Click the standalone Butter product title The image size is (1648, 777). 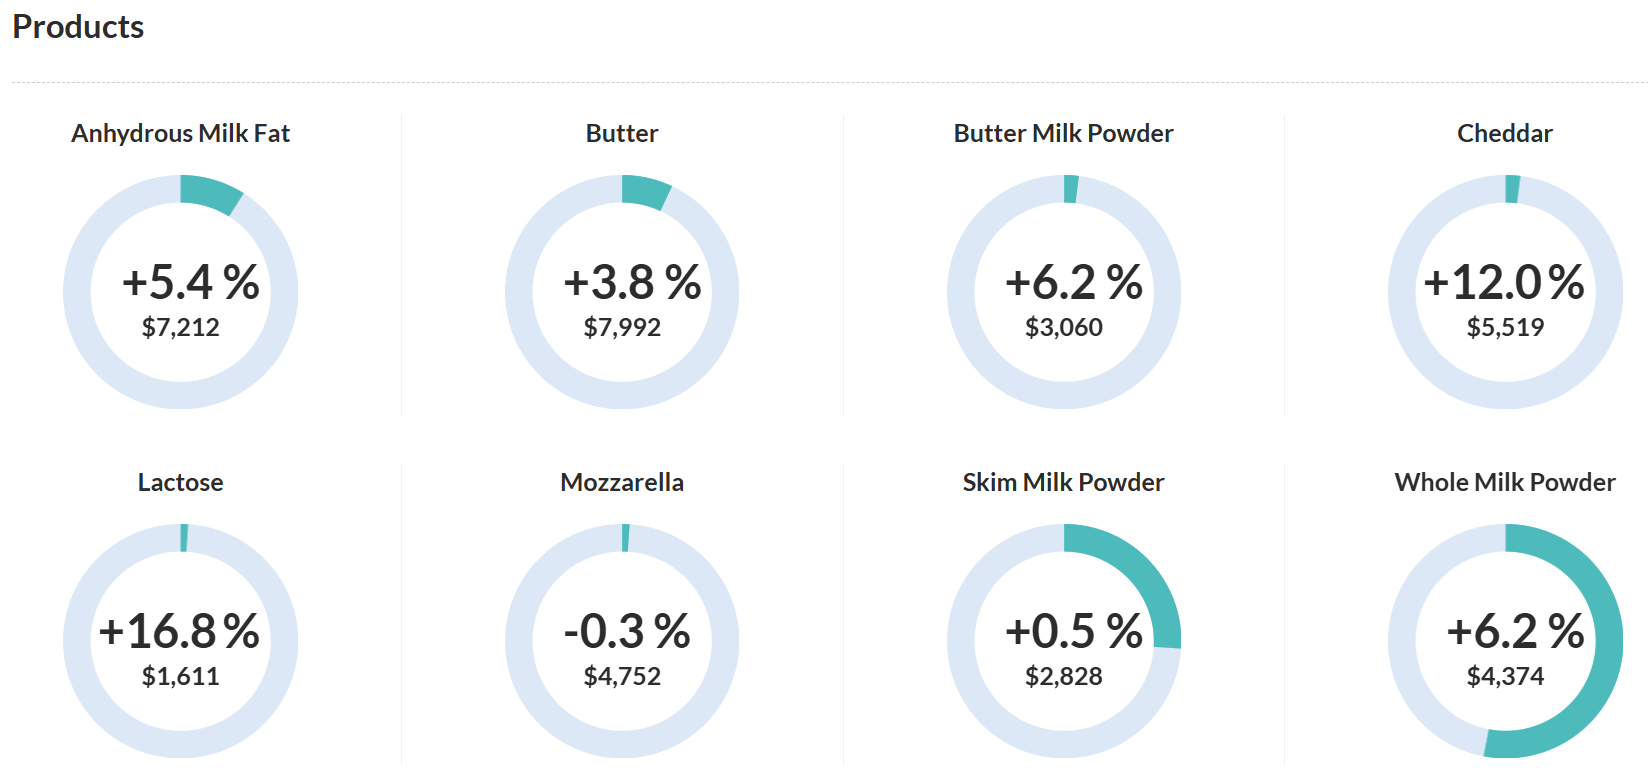coord(622,133)
